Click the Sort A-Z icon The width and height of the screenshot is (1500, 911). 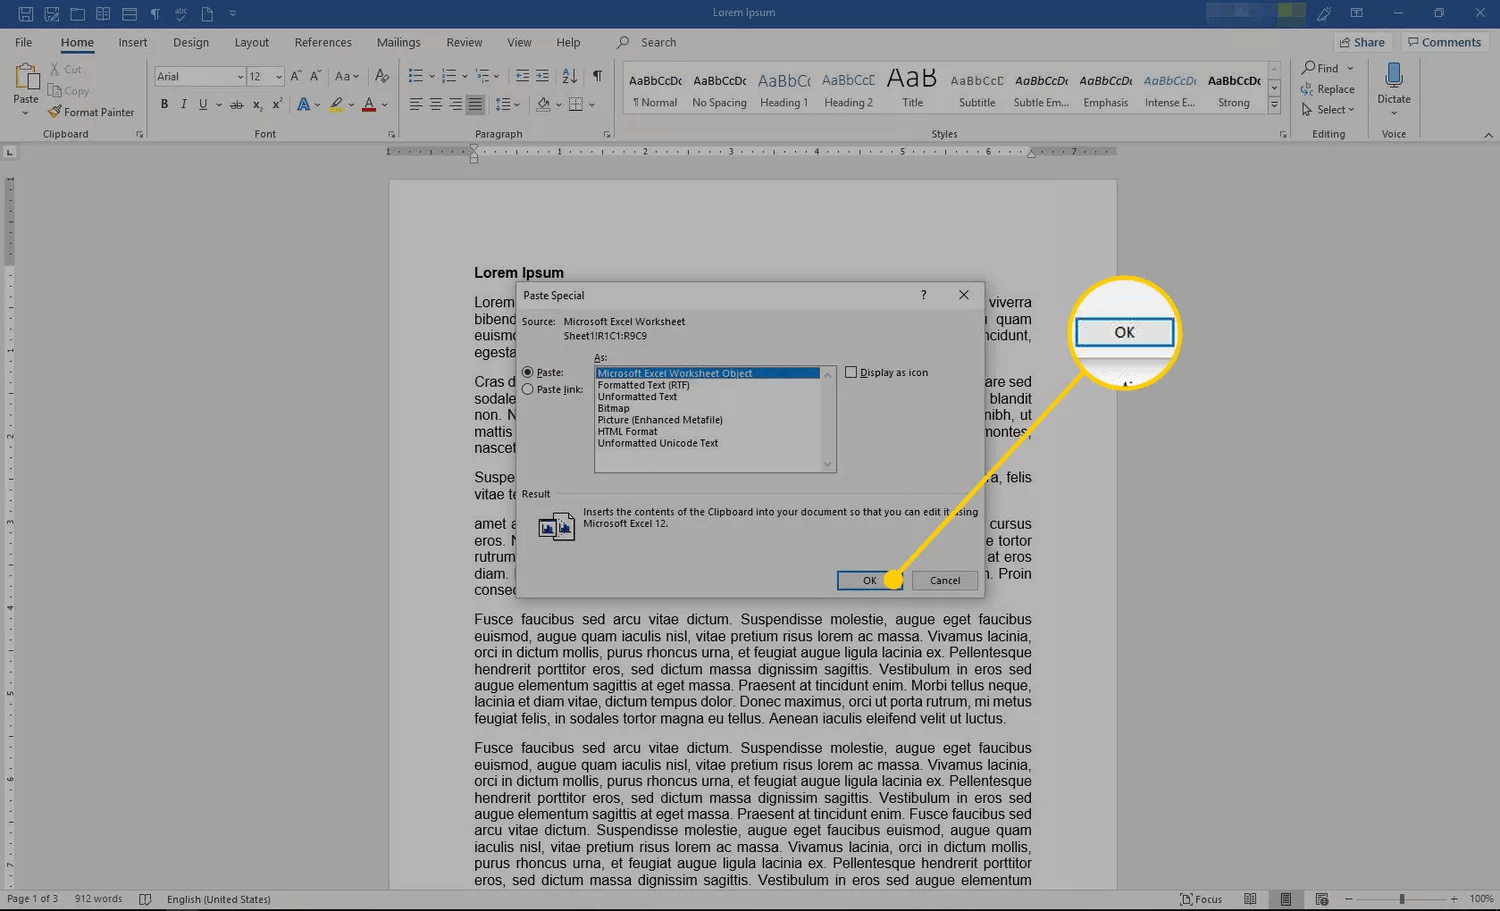coord(569,76)
